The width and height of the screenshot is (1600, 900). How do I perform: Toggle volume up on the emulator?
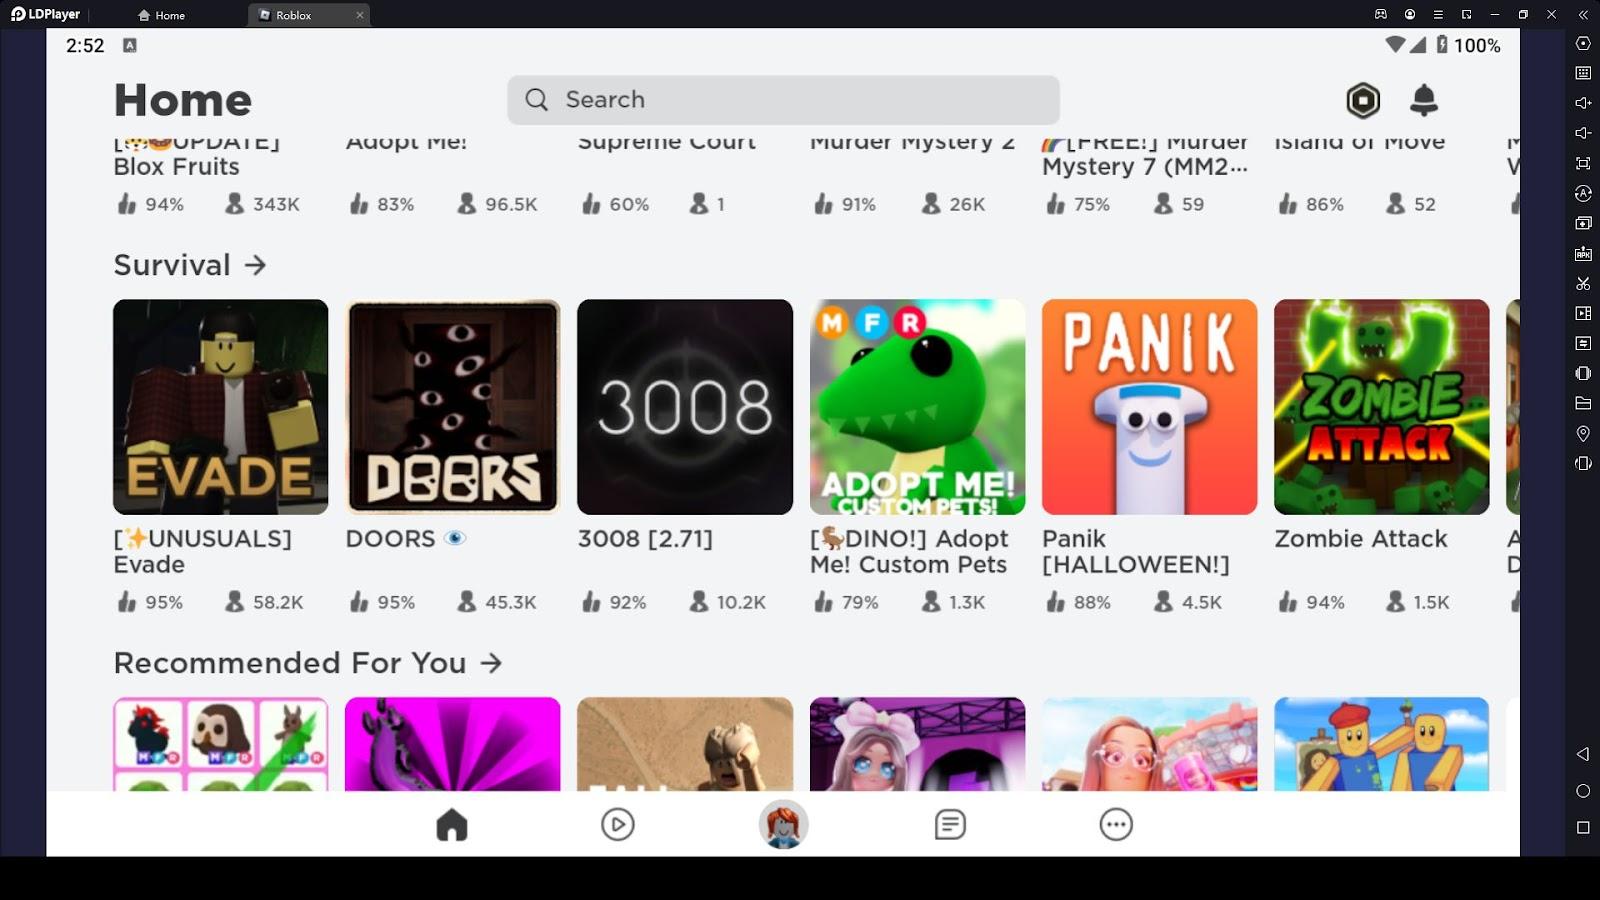point(1583,103)
